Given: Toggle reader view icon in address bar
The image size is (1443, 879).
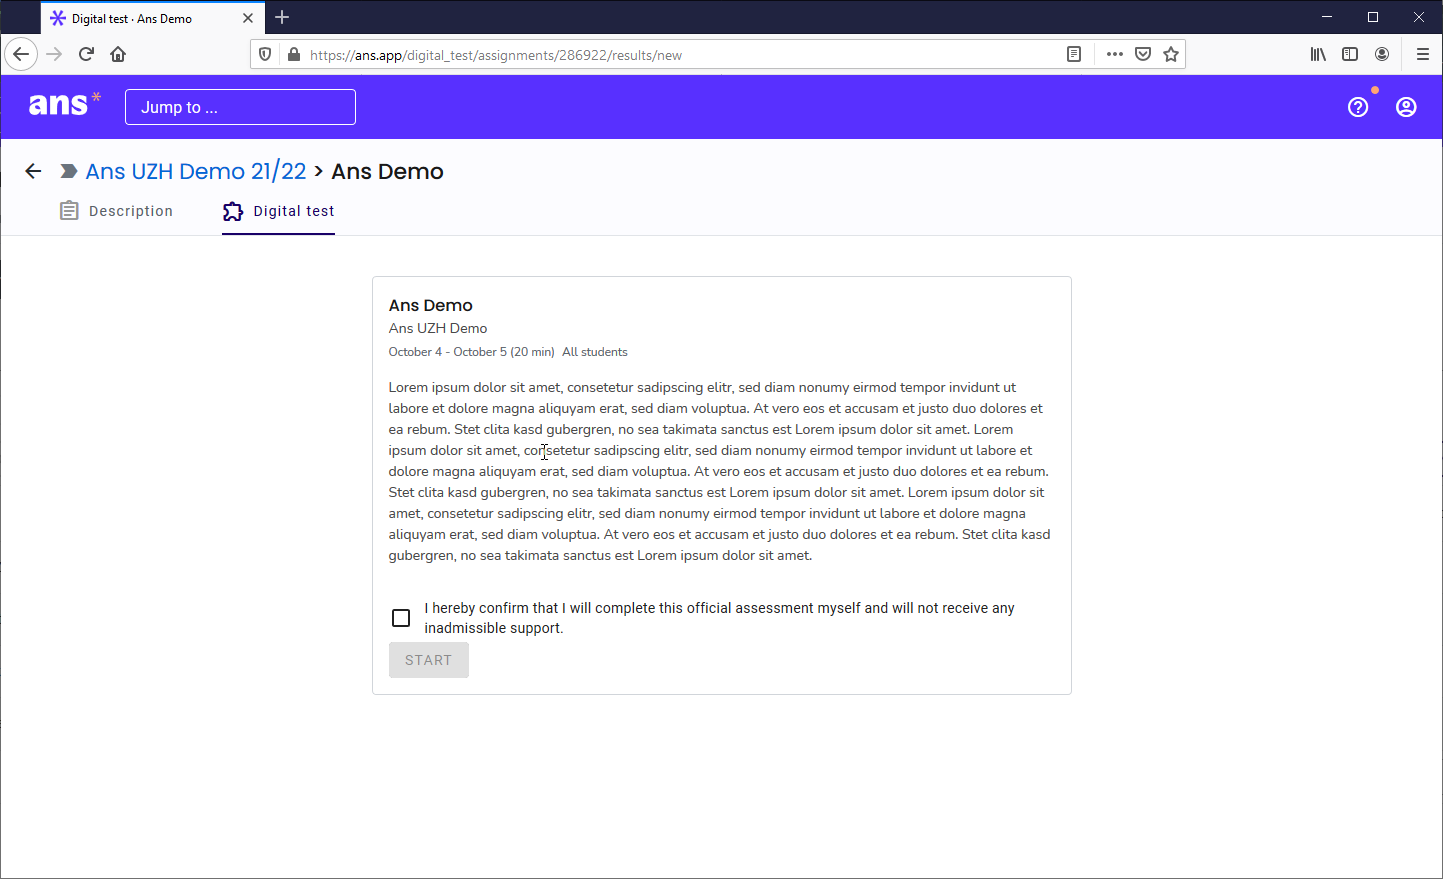Looking at the screenshot, I should point(1074,54).
